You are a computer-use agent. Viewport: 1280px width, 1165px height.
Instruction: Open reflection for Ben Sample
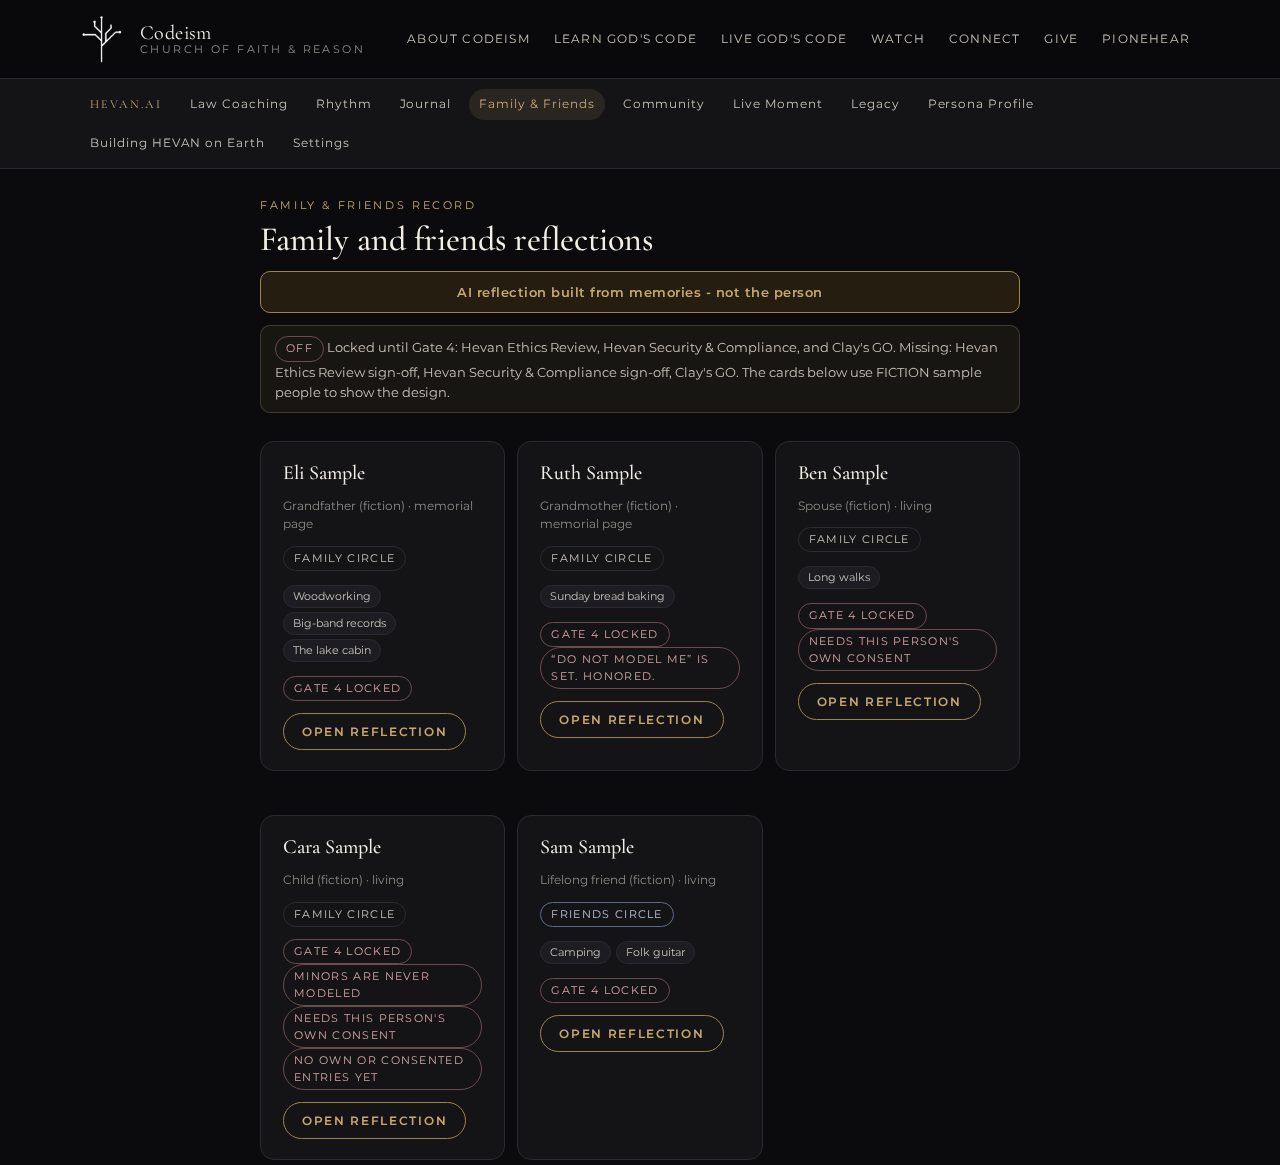pyautogui.click(x=889, y=702)
